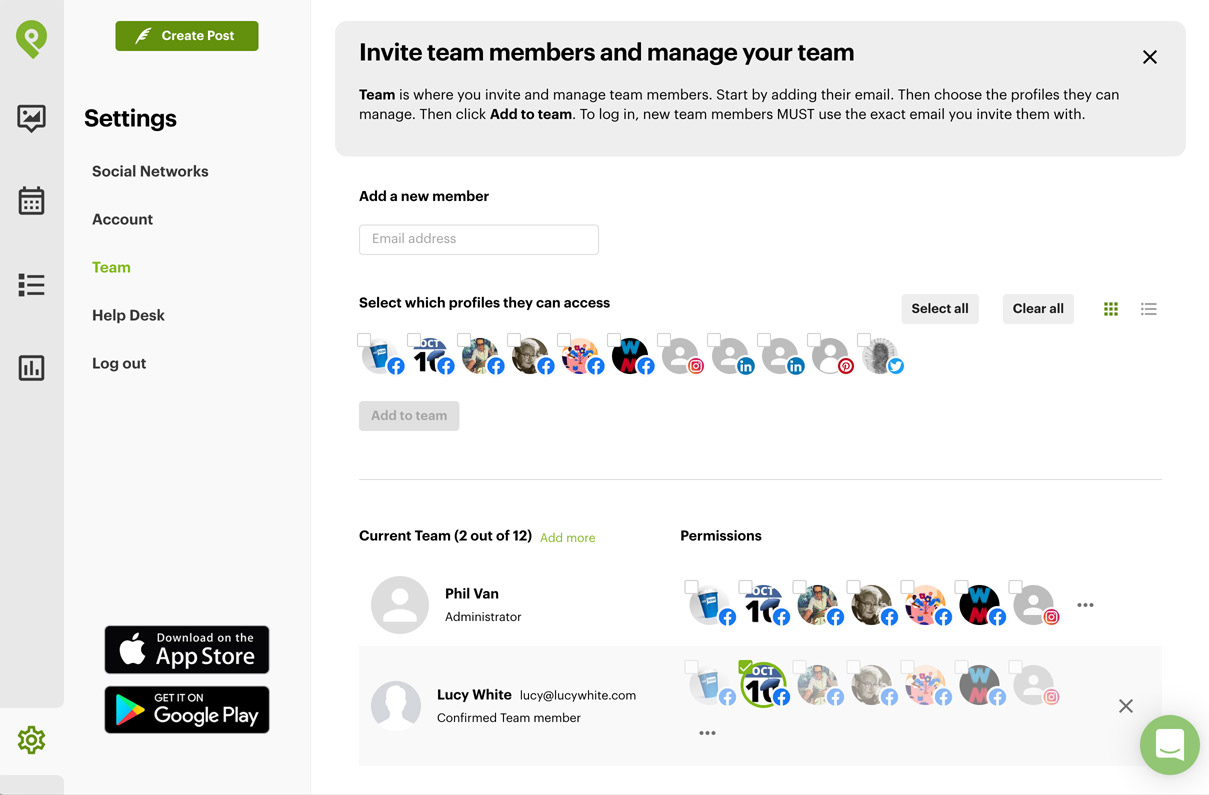Click the settings gear icon

click(31, 740)
